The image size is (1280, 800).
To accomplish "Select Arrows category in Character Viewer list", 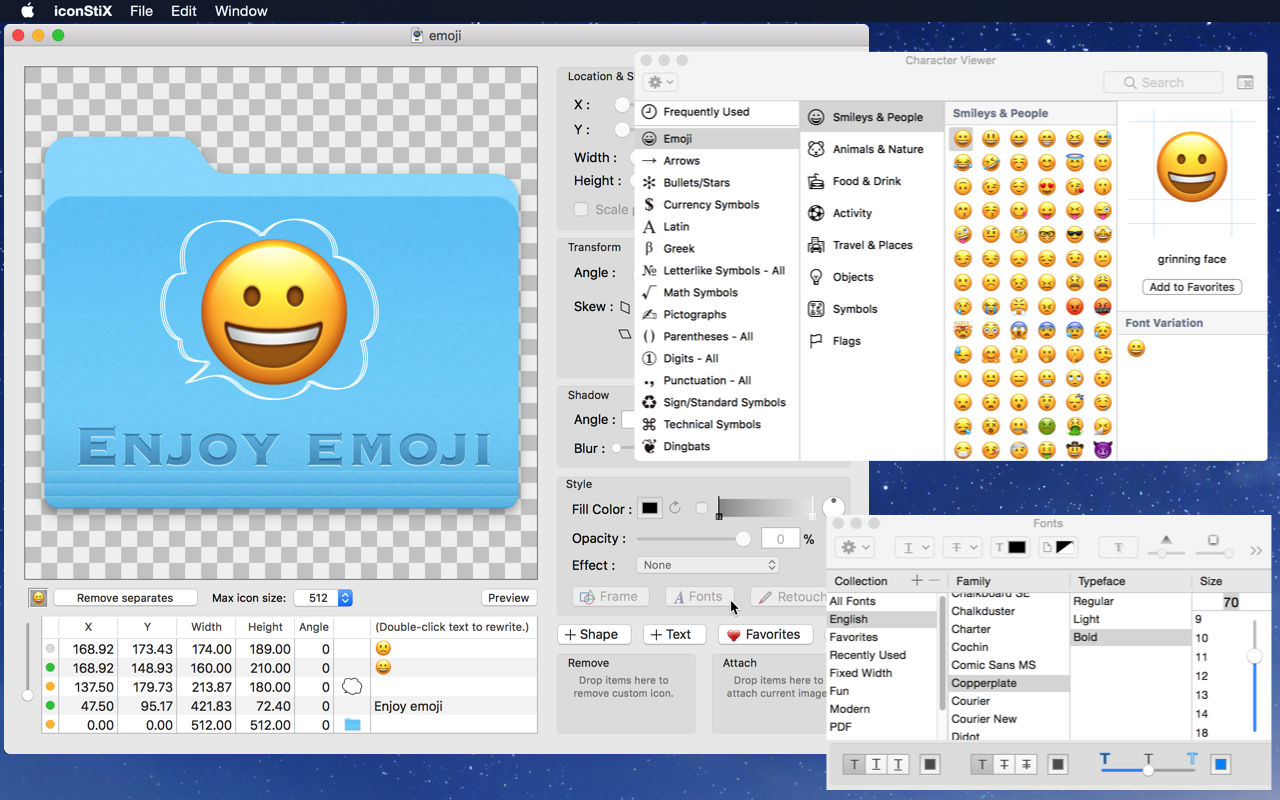I will (x=717, y=160).
